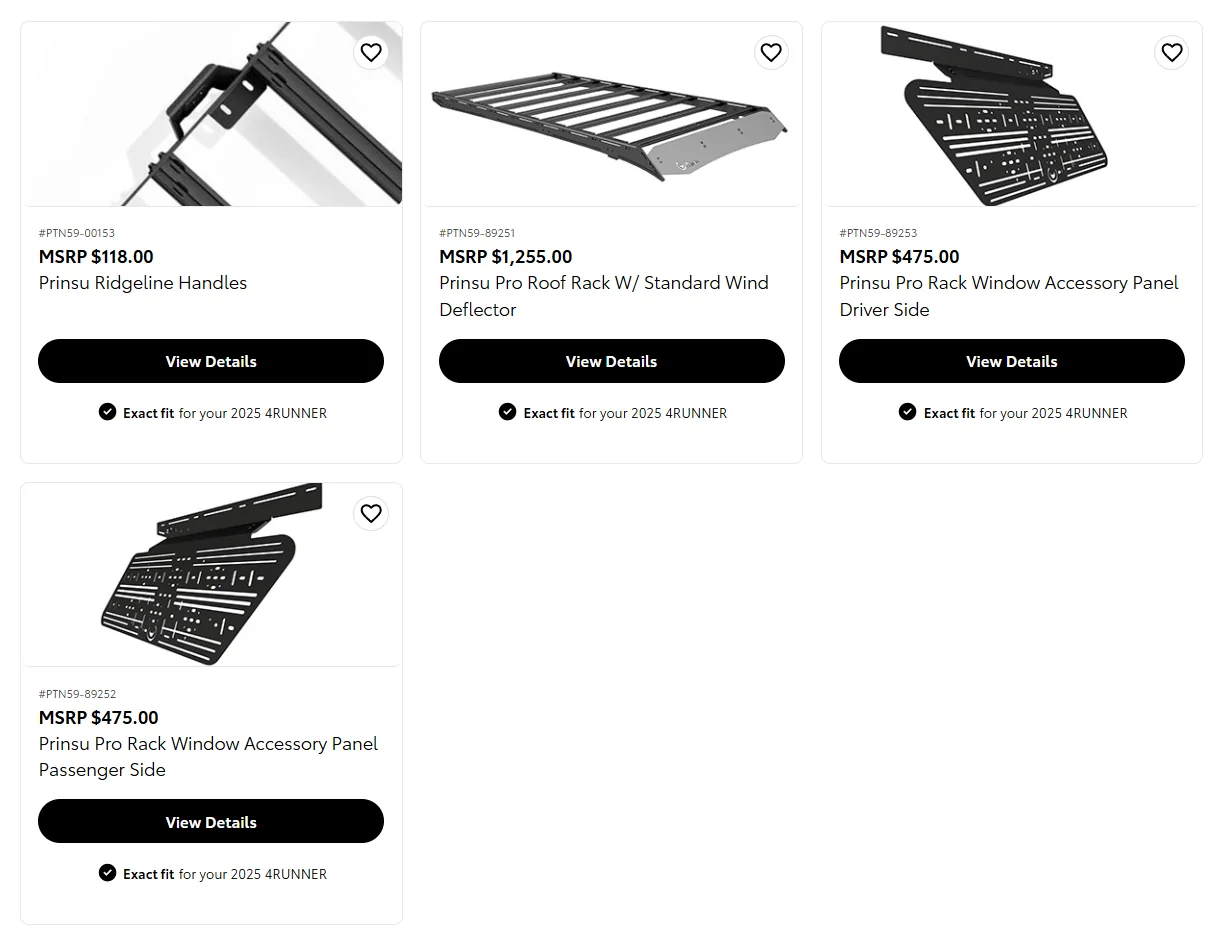Tap the heart icon on the Passenger Side panel
This screenshot has width=1229, height=929.
pos(371,513)
